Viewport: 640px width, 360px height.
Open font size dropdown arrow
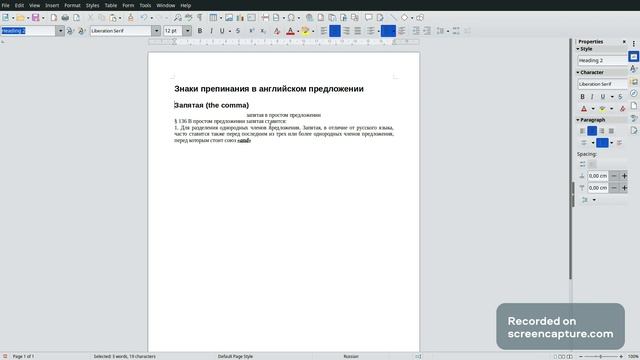point(187,31)
